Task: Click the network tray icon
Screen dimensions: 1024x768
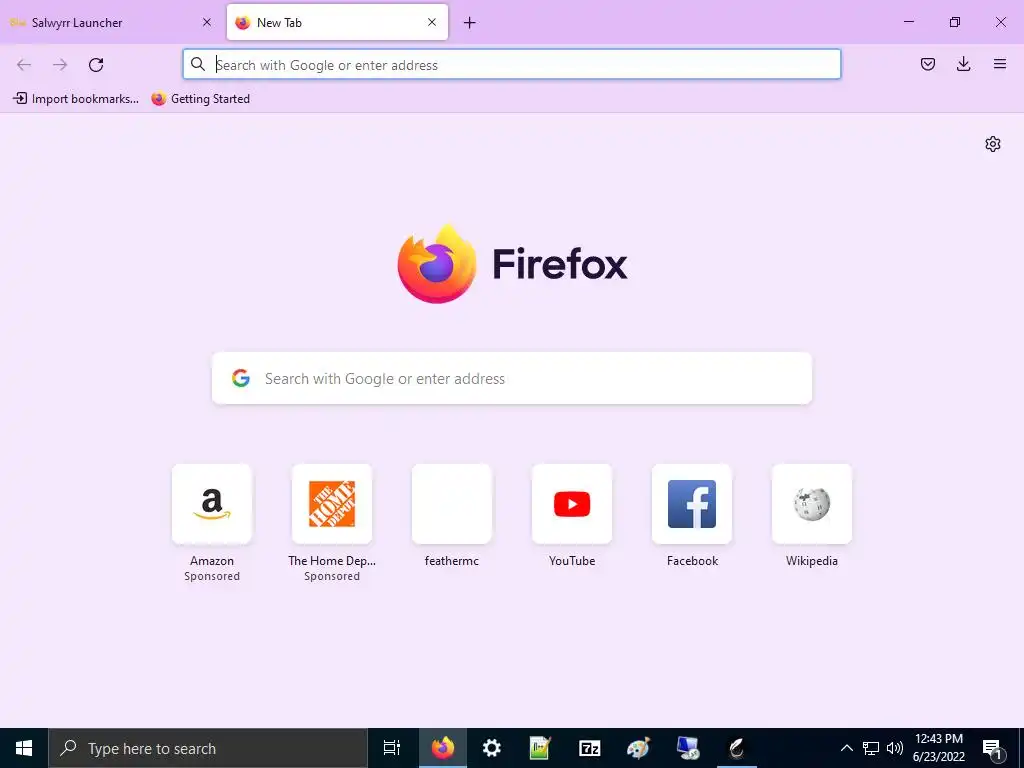Action: tap(871, 748)
